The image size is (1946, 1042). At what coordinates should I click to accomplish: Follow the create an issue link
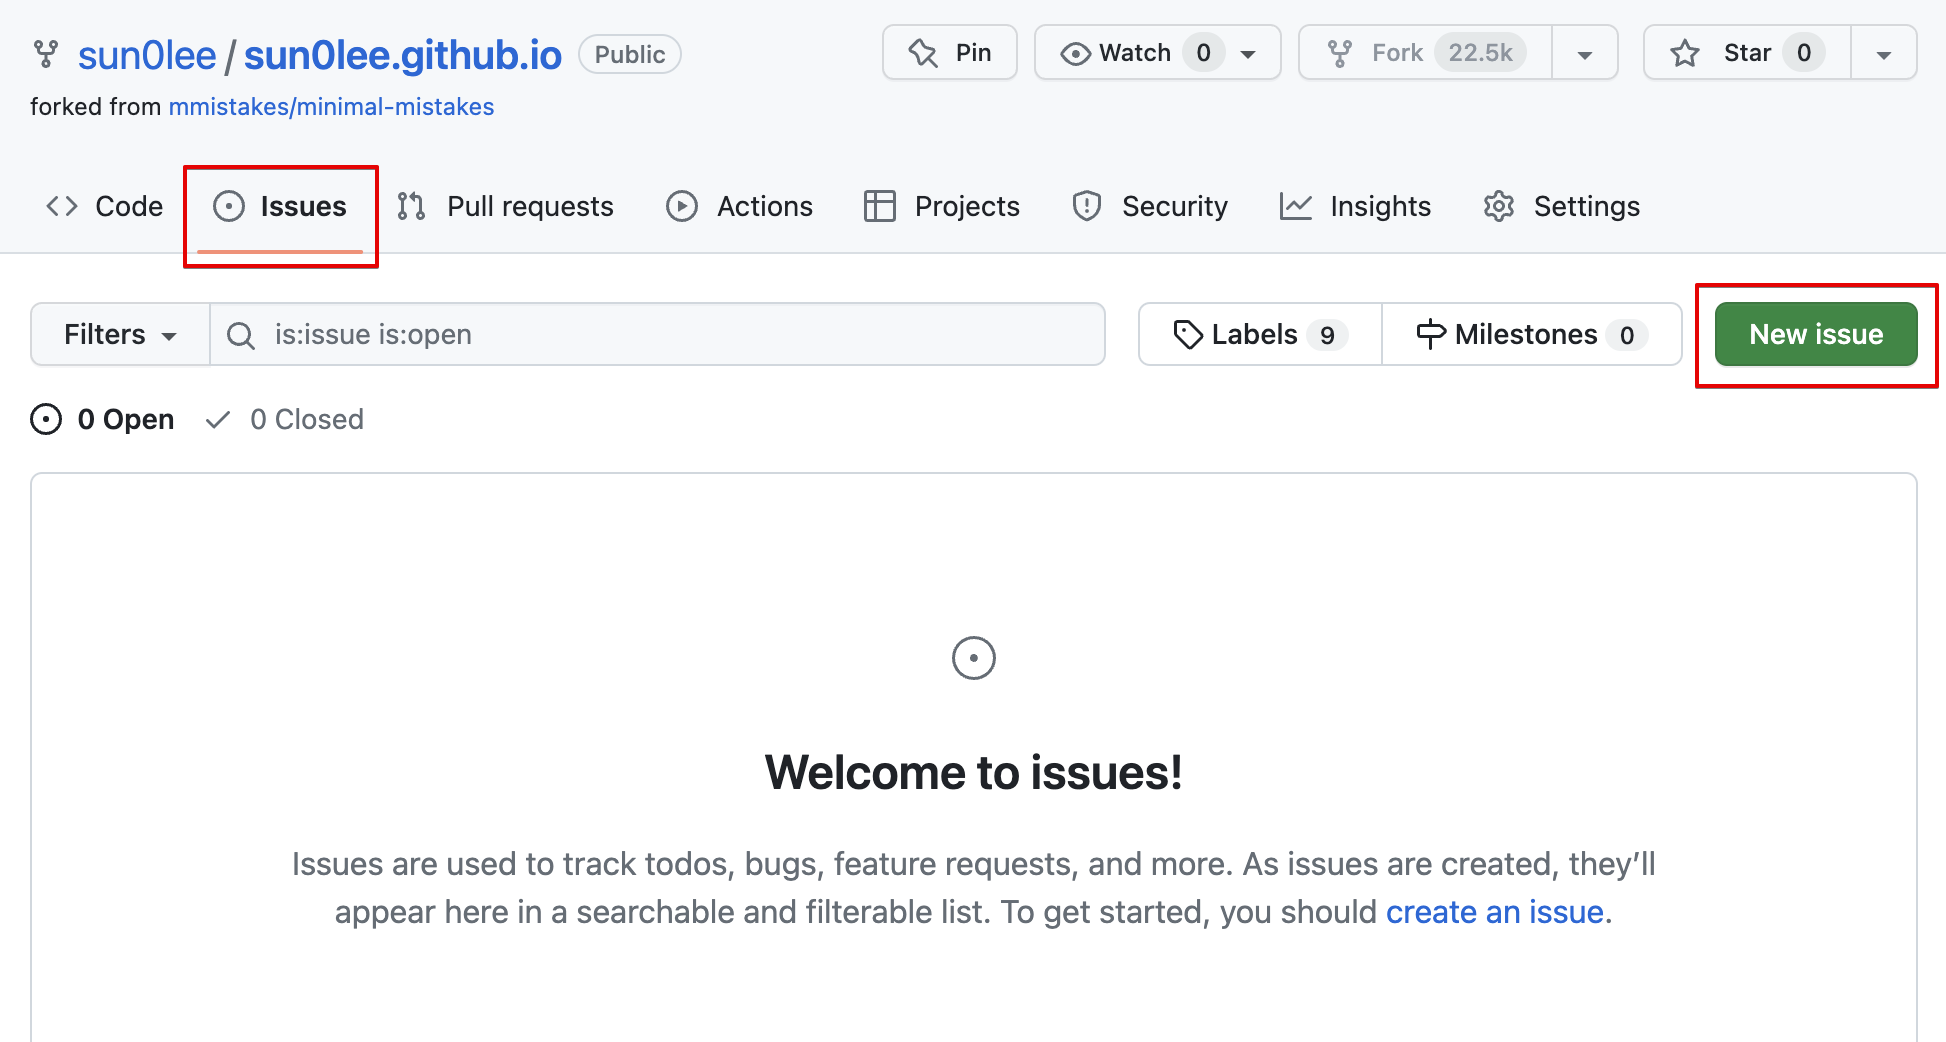[1495, 912]
